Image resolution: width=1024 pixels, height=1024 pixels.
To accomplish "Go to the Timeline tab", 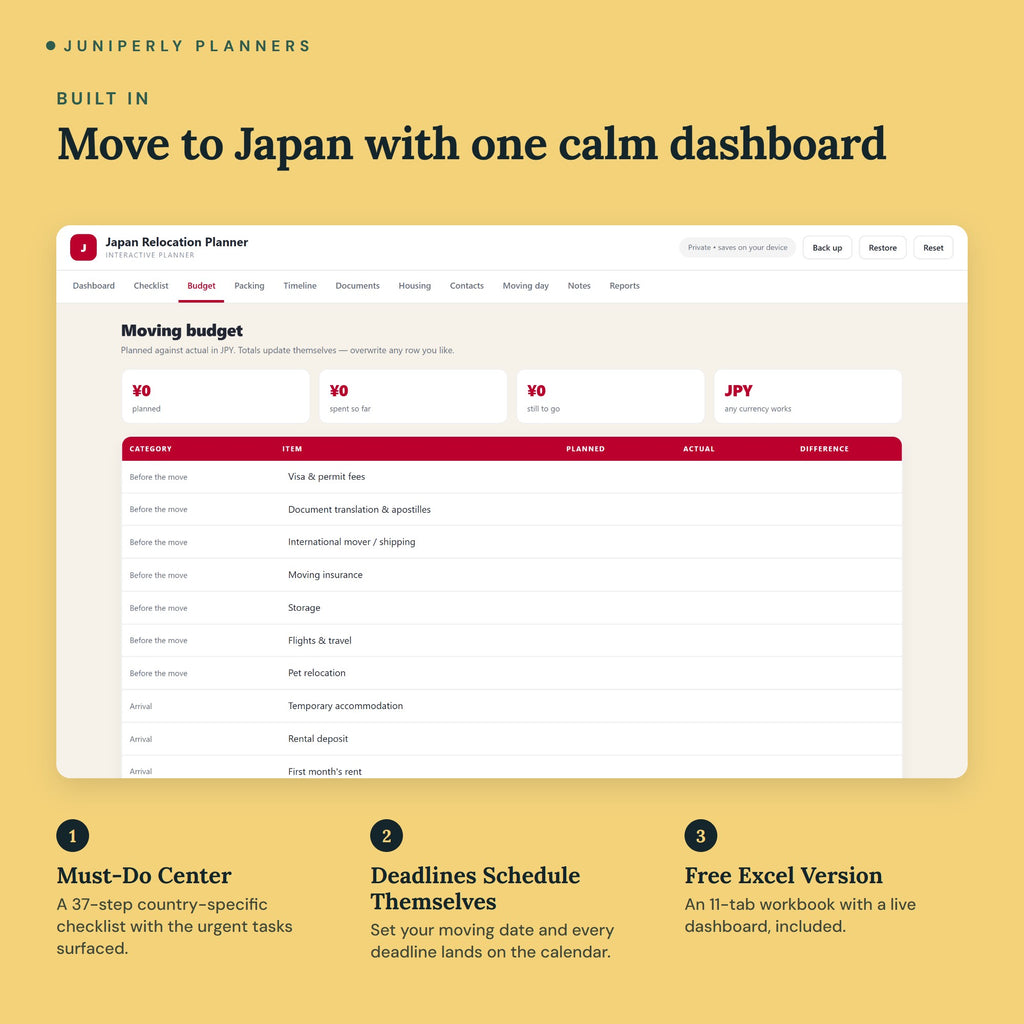I will pyautogui.click(x=300, y=286).
